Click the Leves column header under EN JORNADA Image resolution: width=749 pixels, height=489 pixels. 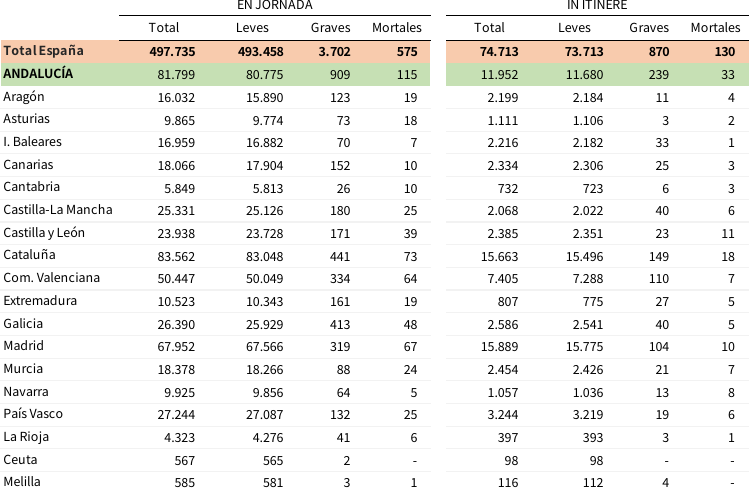(x=253, y=28)
